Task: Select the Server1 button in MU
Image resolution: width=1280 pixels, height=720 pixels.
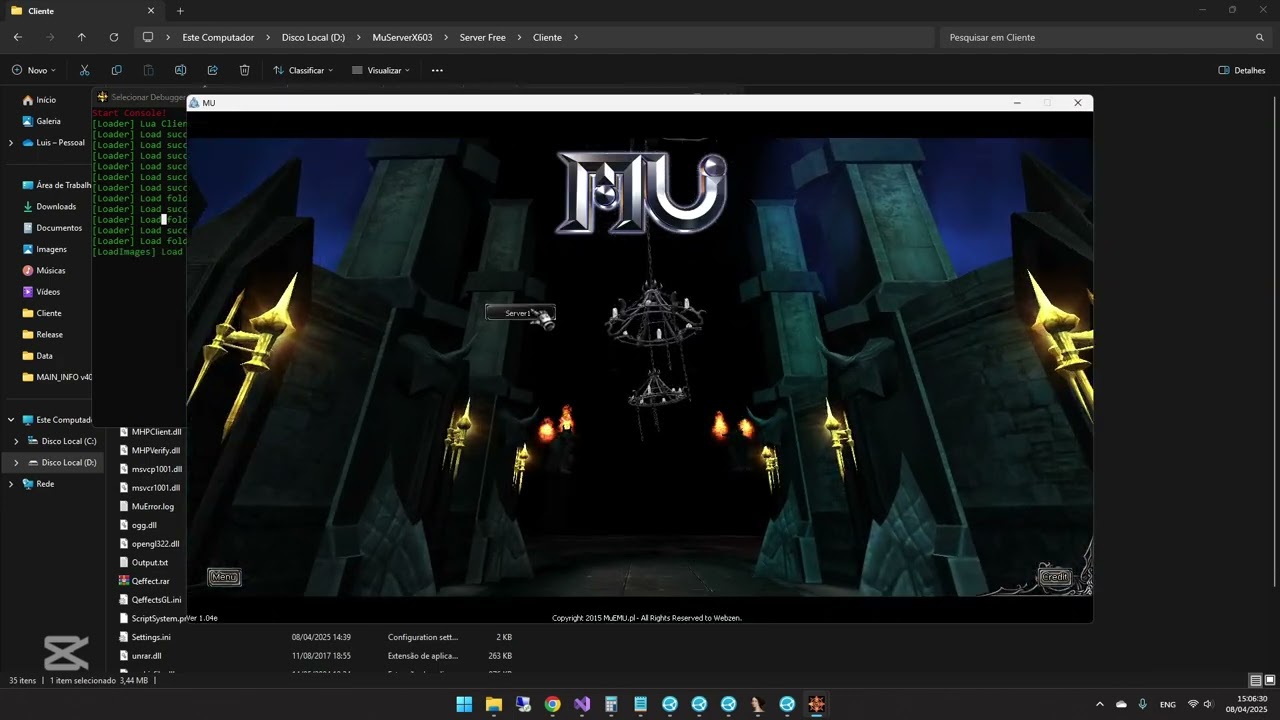Action: pos(520,313)
